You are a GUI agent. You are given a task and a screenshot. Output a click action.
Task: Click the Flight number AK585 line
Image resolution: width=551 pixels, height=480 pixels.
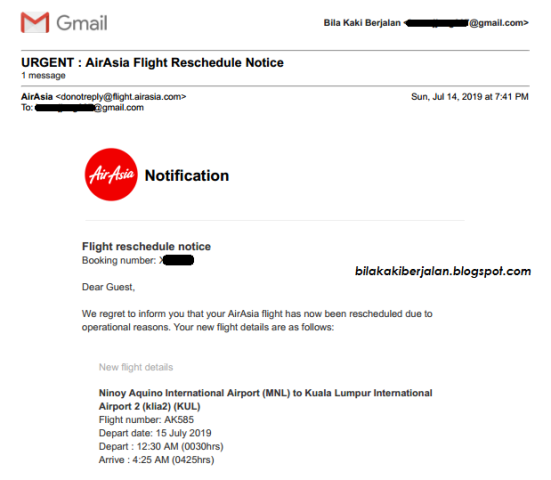[x=146, y=420]
